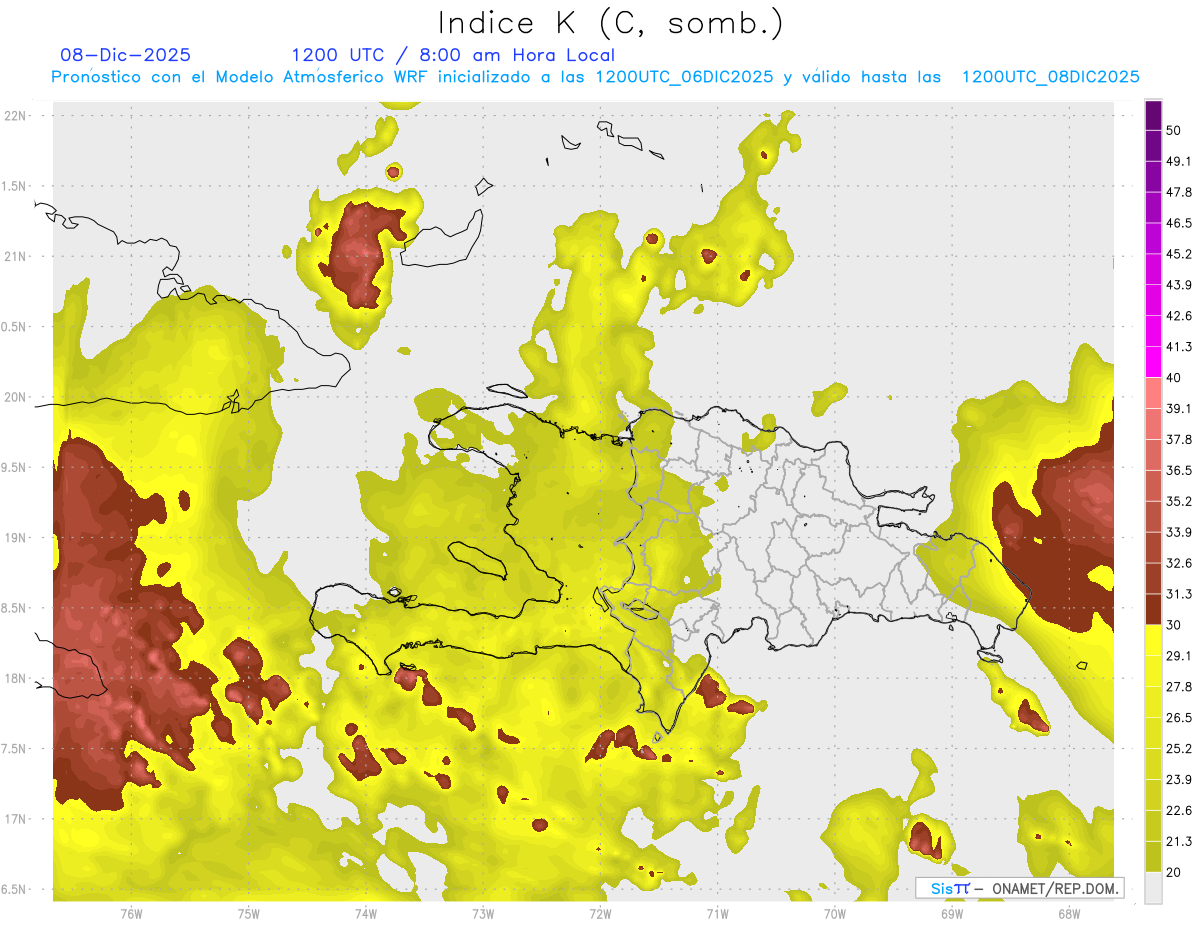Click the 'Pronostico con el Modelo Atmosferico WRF' line
Image resolution: width=1200 pixels, height=927 pixels.
pos(595,77)
